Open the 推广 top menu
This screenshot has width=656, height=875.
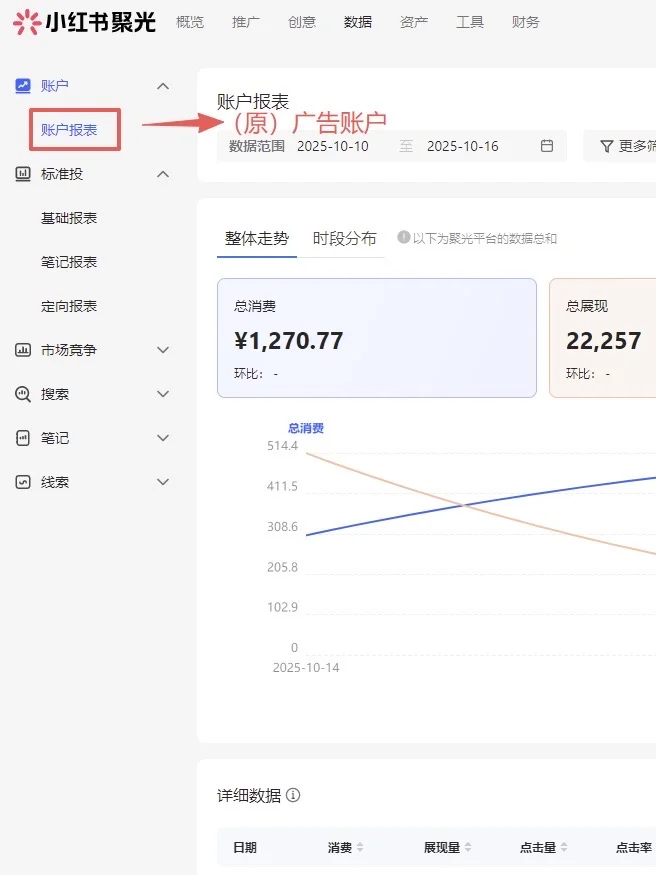point(245,22)
